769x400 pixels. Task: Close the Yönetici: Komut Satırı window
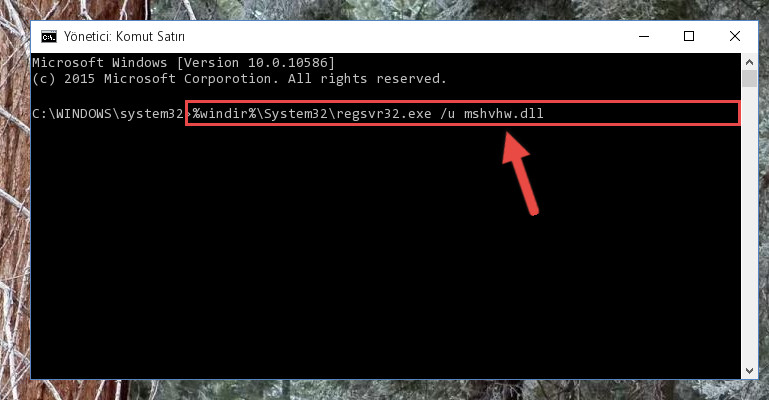[735, 36]
